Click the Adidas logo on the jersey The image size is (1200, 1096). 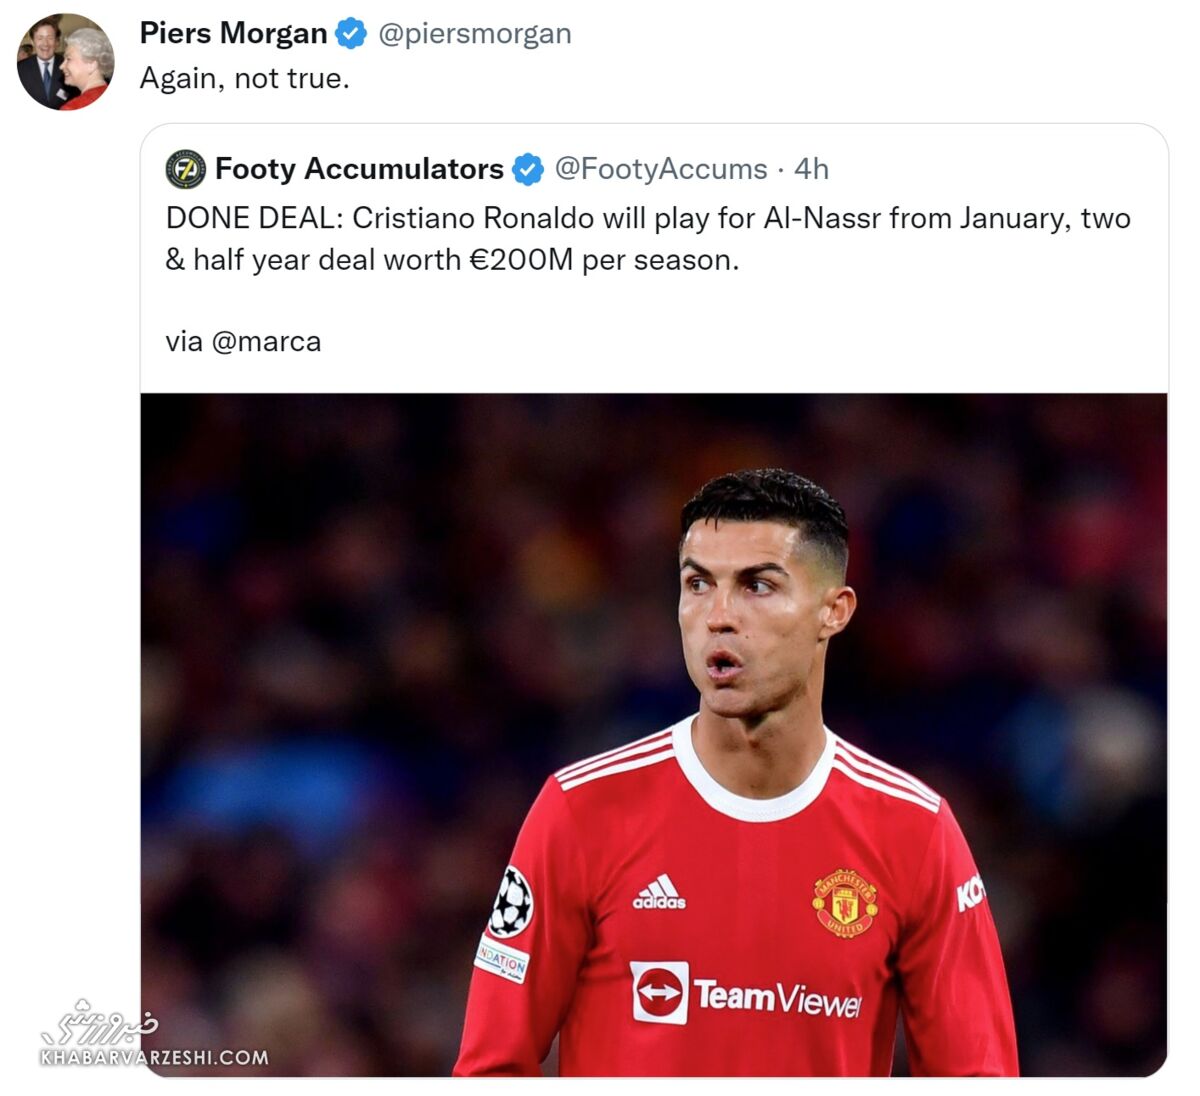659,892
